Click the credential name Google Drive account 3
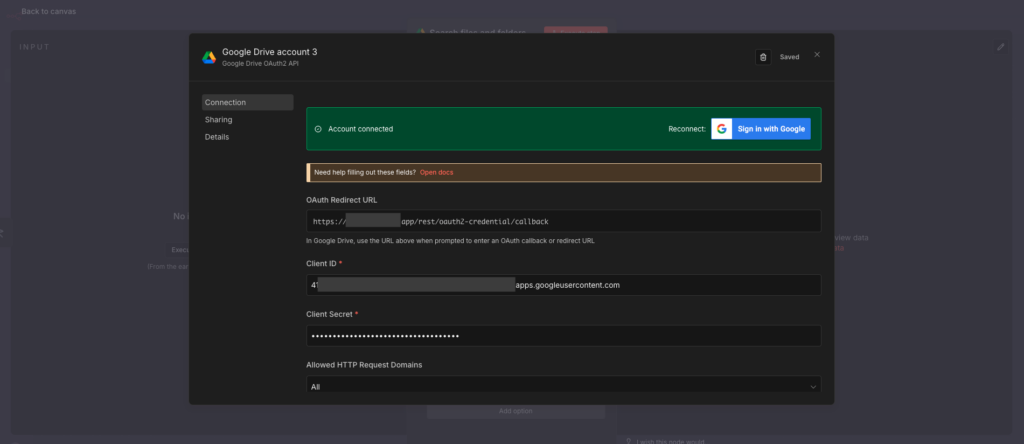 [269, 51]
